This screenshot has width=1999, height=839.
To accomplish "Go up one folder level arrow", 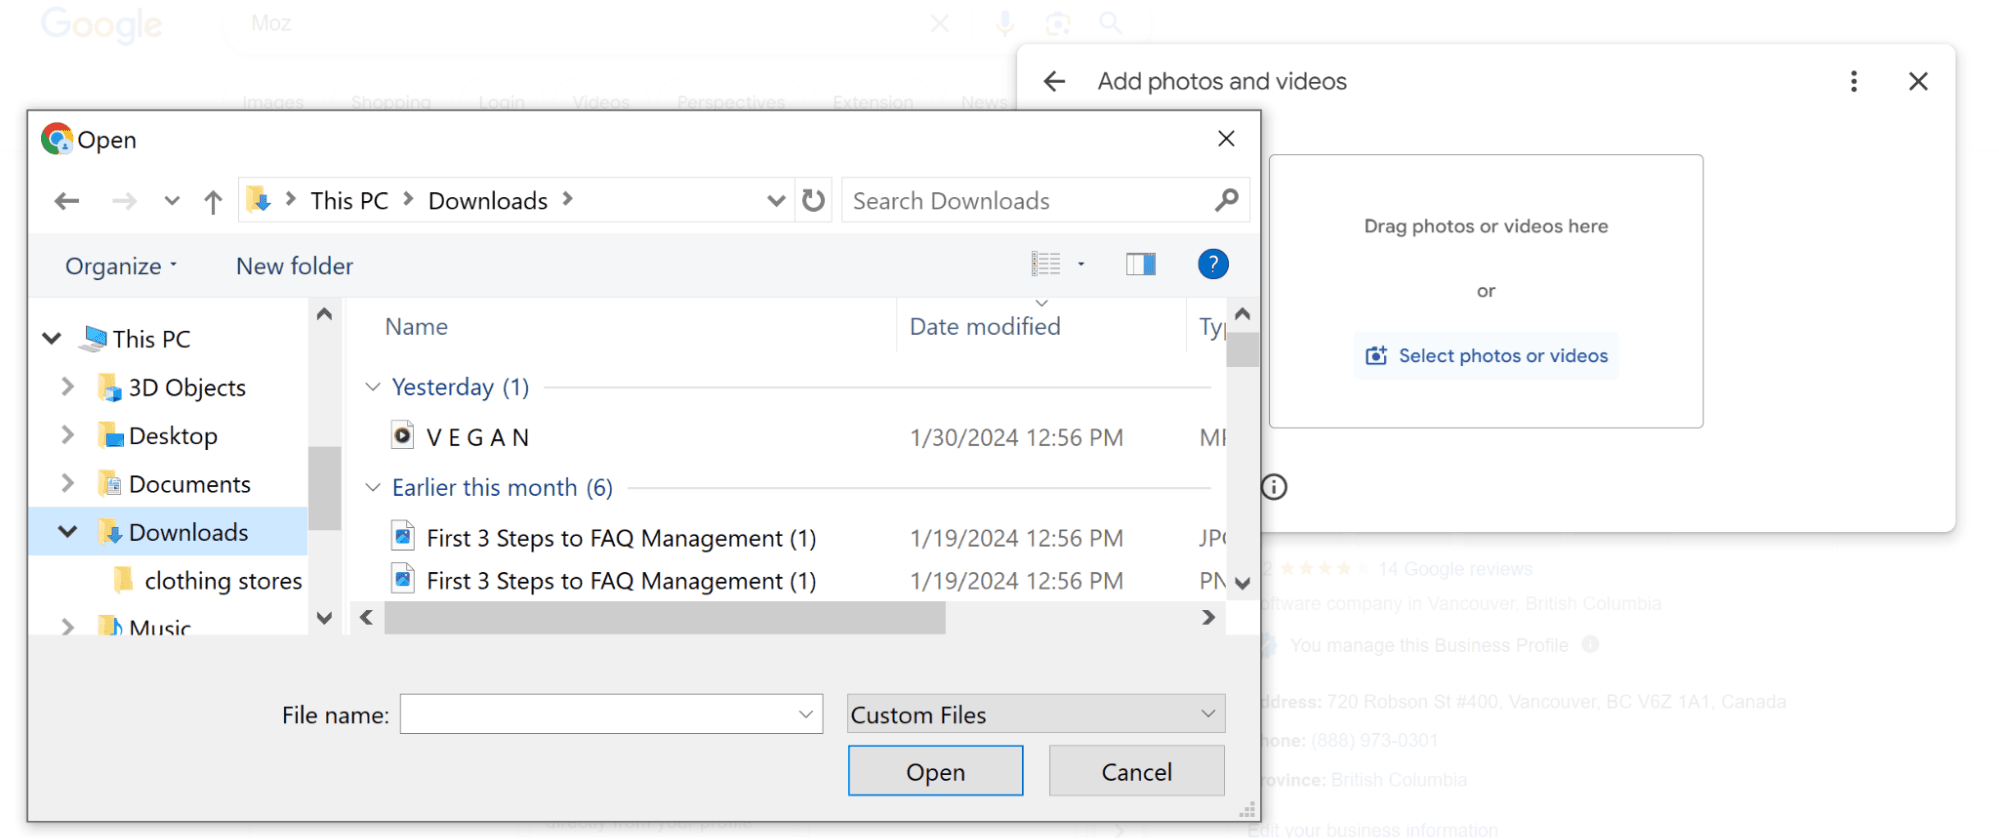I will [212, 202].
